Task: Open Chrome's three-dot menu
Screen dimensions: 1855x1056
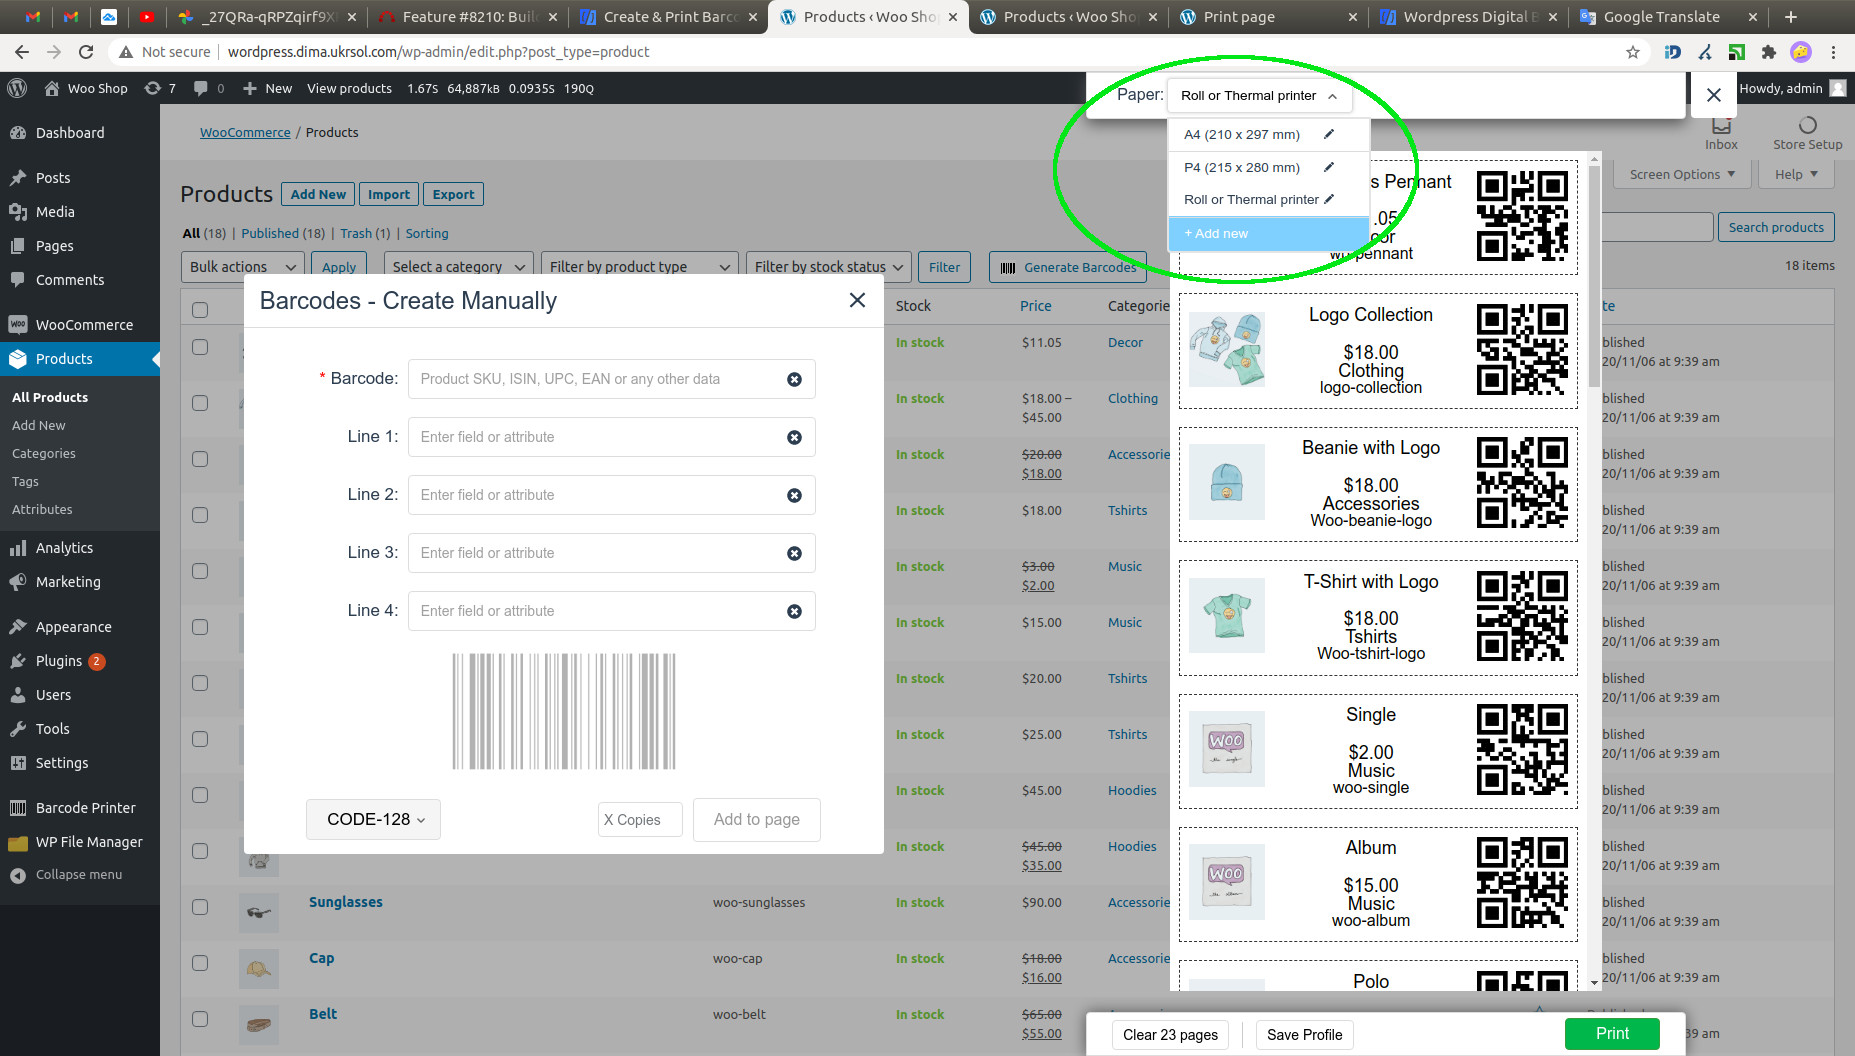Action: click(1833, 52)
